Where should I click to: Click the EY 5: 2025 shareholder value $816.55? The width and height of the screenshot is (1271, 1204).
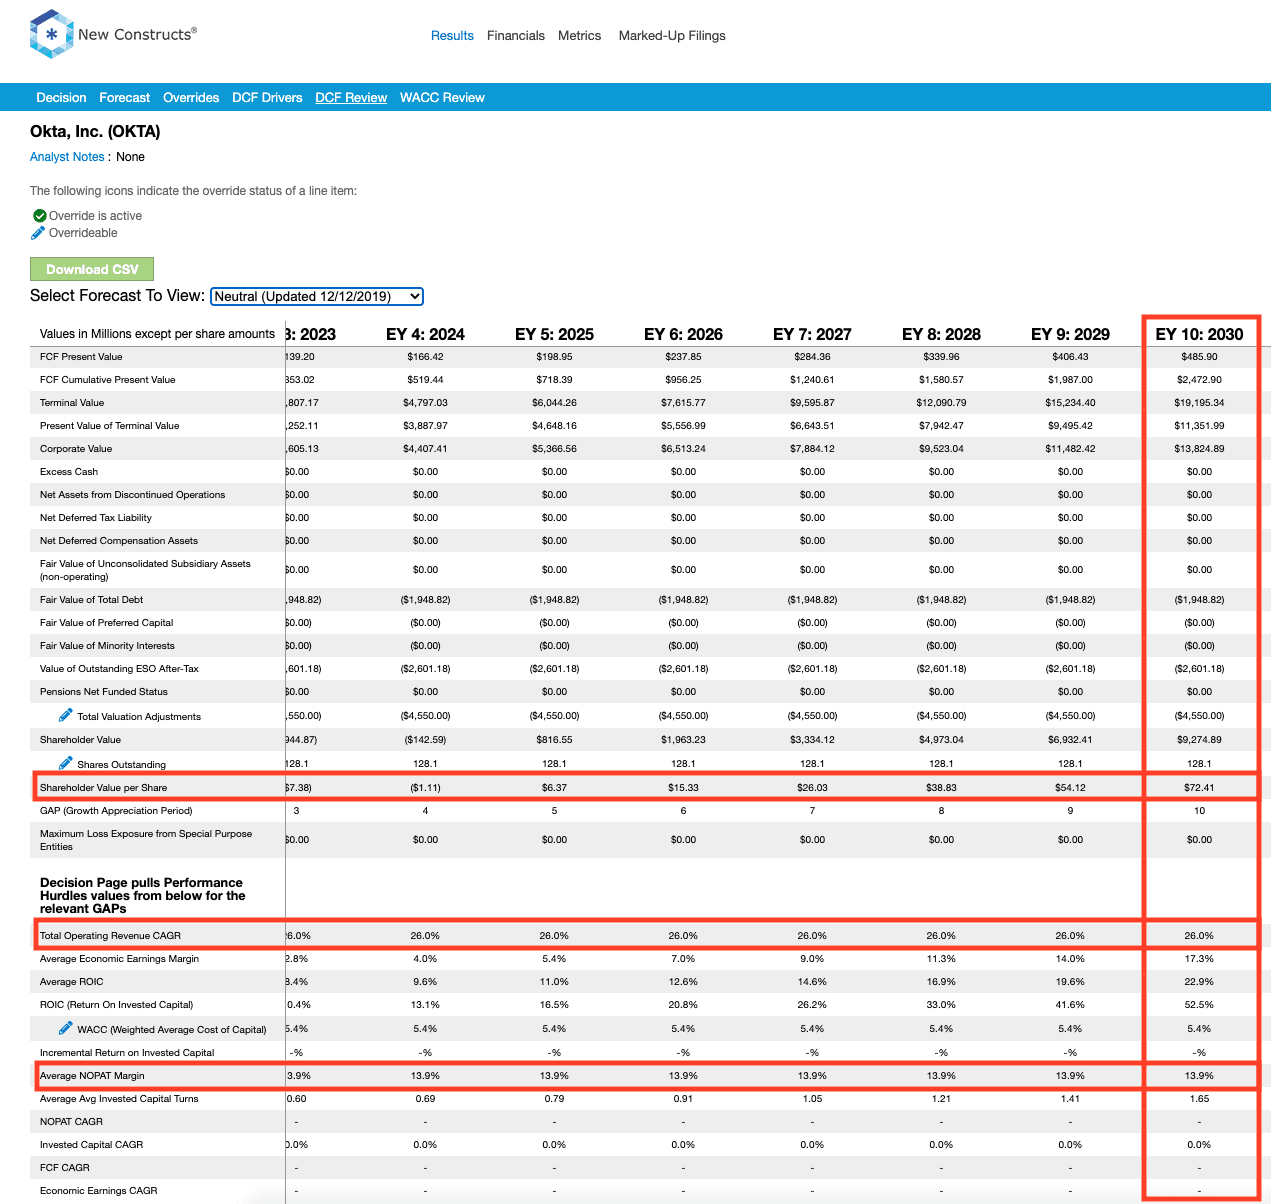tap(554, 740)
